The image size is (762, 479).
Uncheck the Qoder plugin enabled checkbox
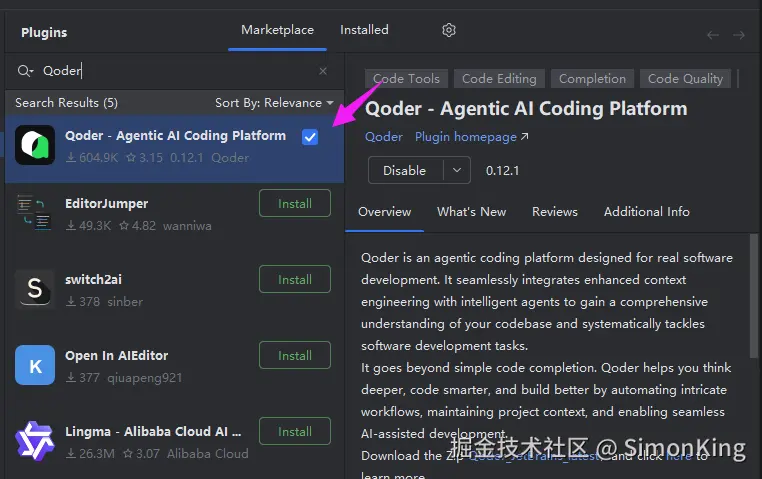[x=310, y=137]
